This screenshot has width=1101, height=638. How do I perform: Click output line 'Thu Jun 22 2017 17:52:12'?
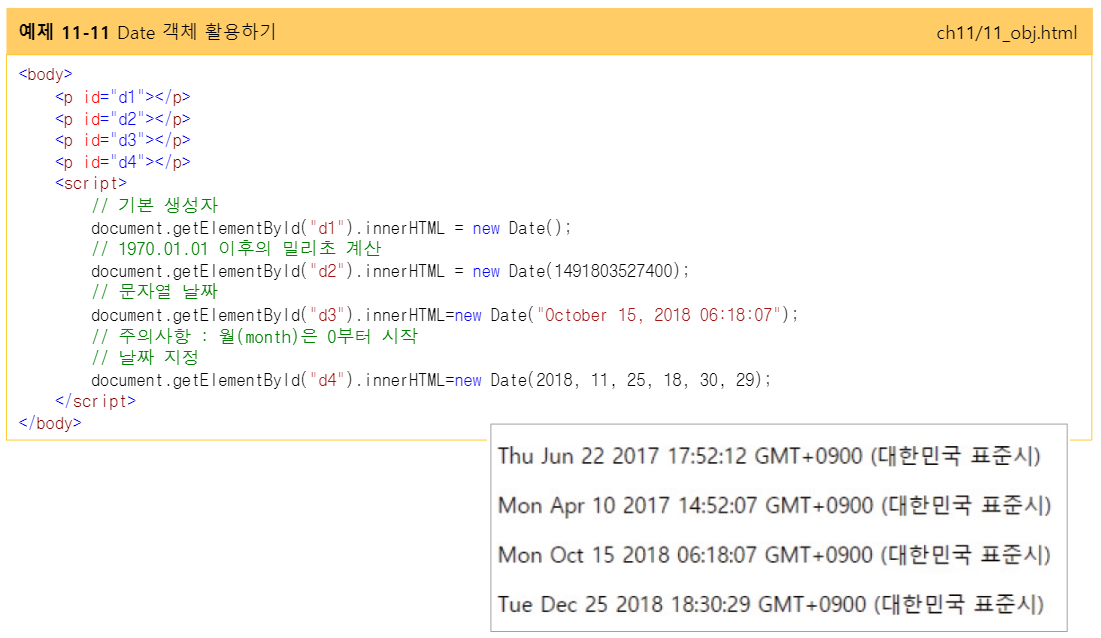point(769,456)
